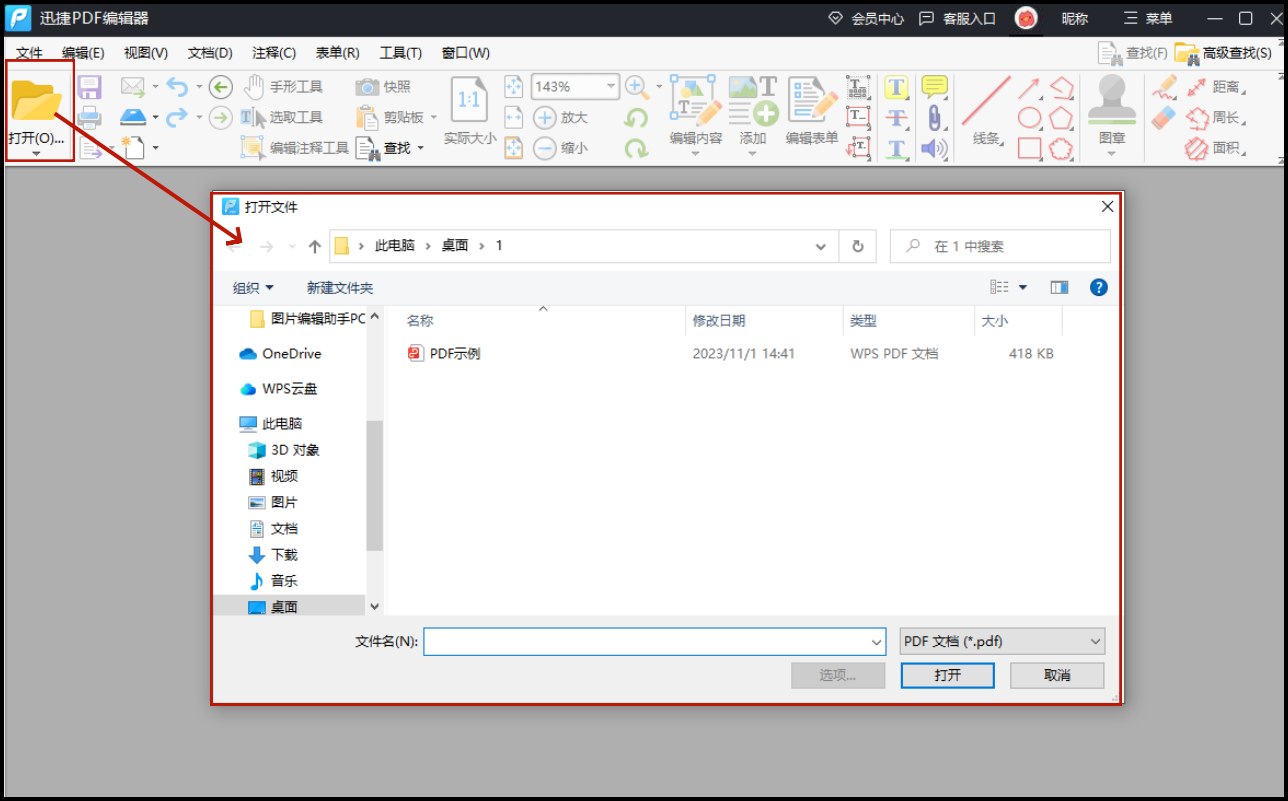Select the Oval shape tool
The image size is (1288, 801).
tap(1029, 118)
